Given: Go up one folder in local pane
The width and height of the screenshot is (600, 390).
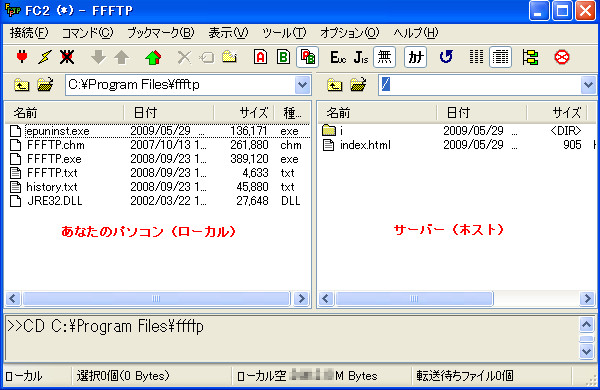Looking at the screenshot, I should 22,85.
